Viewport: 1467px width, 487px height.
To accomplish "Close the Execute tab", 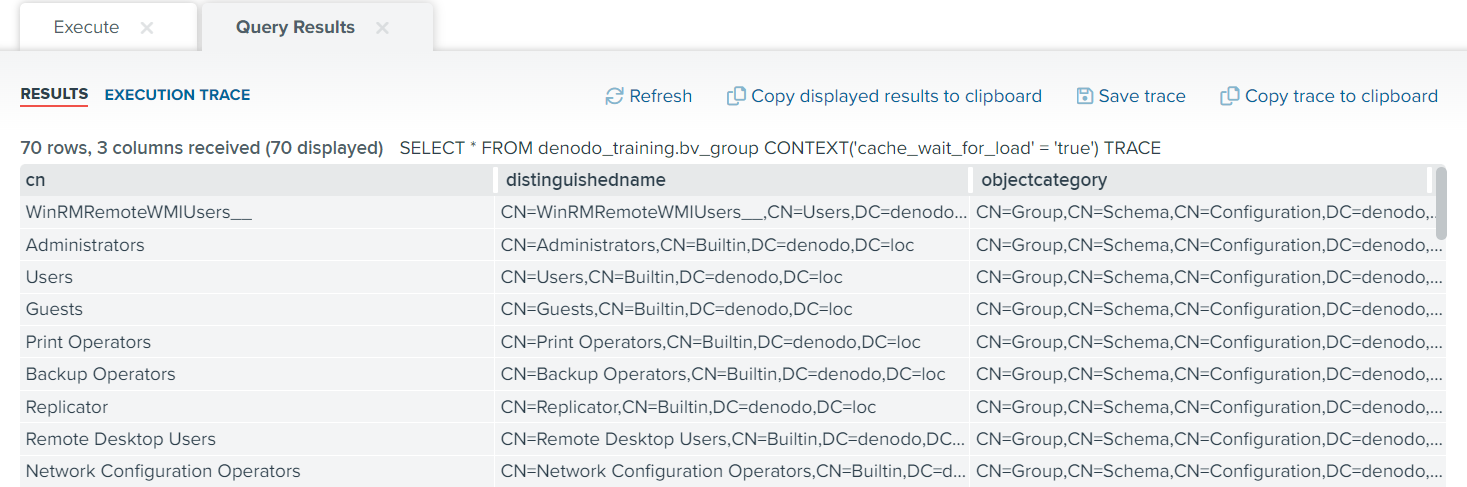I will point(147,28).
